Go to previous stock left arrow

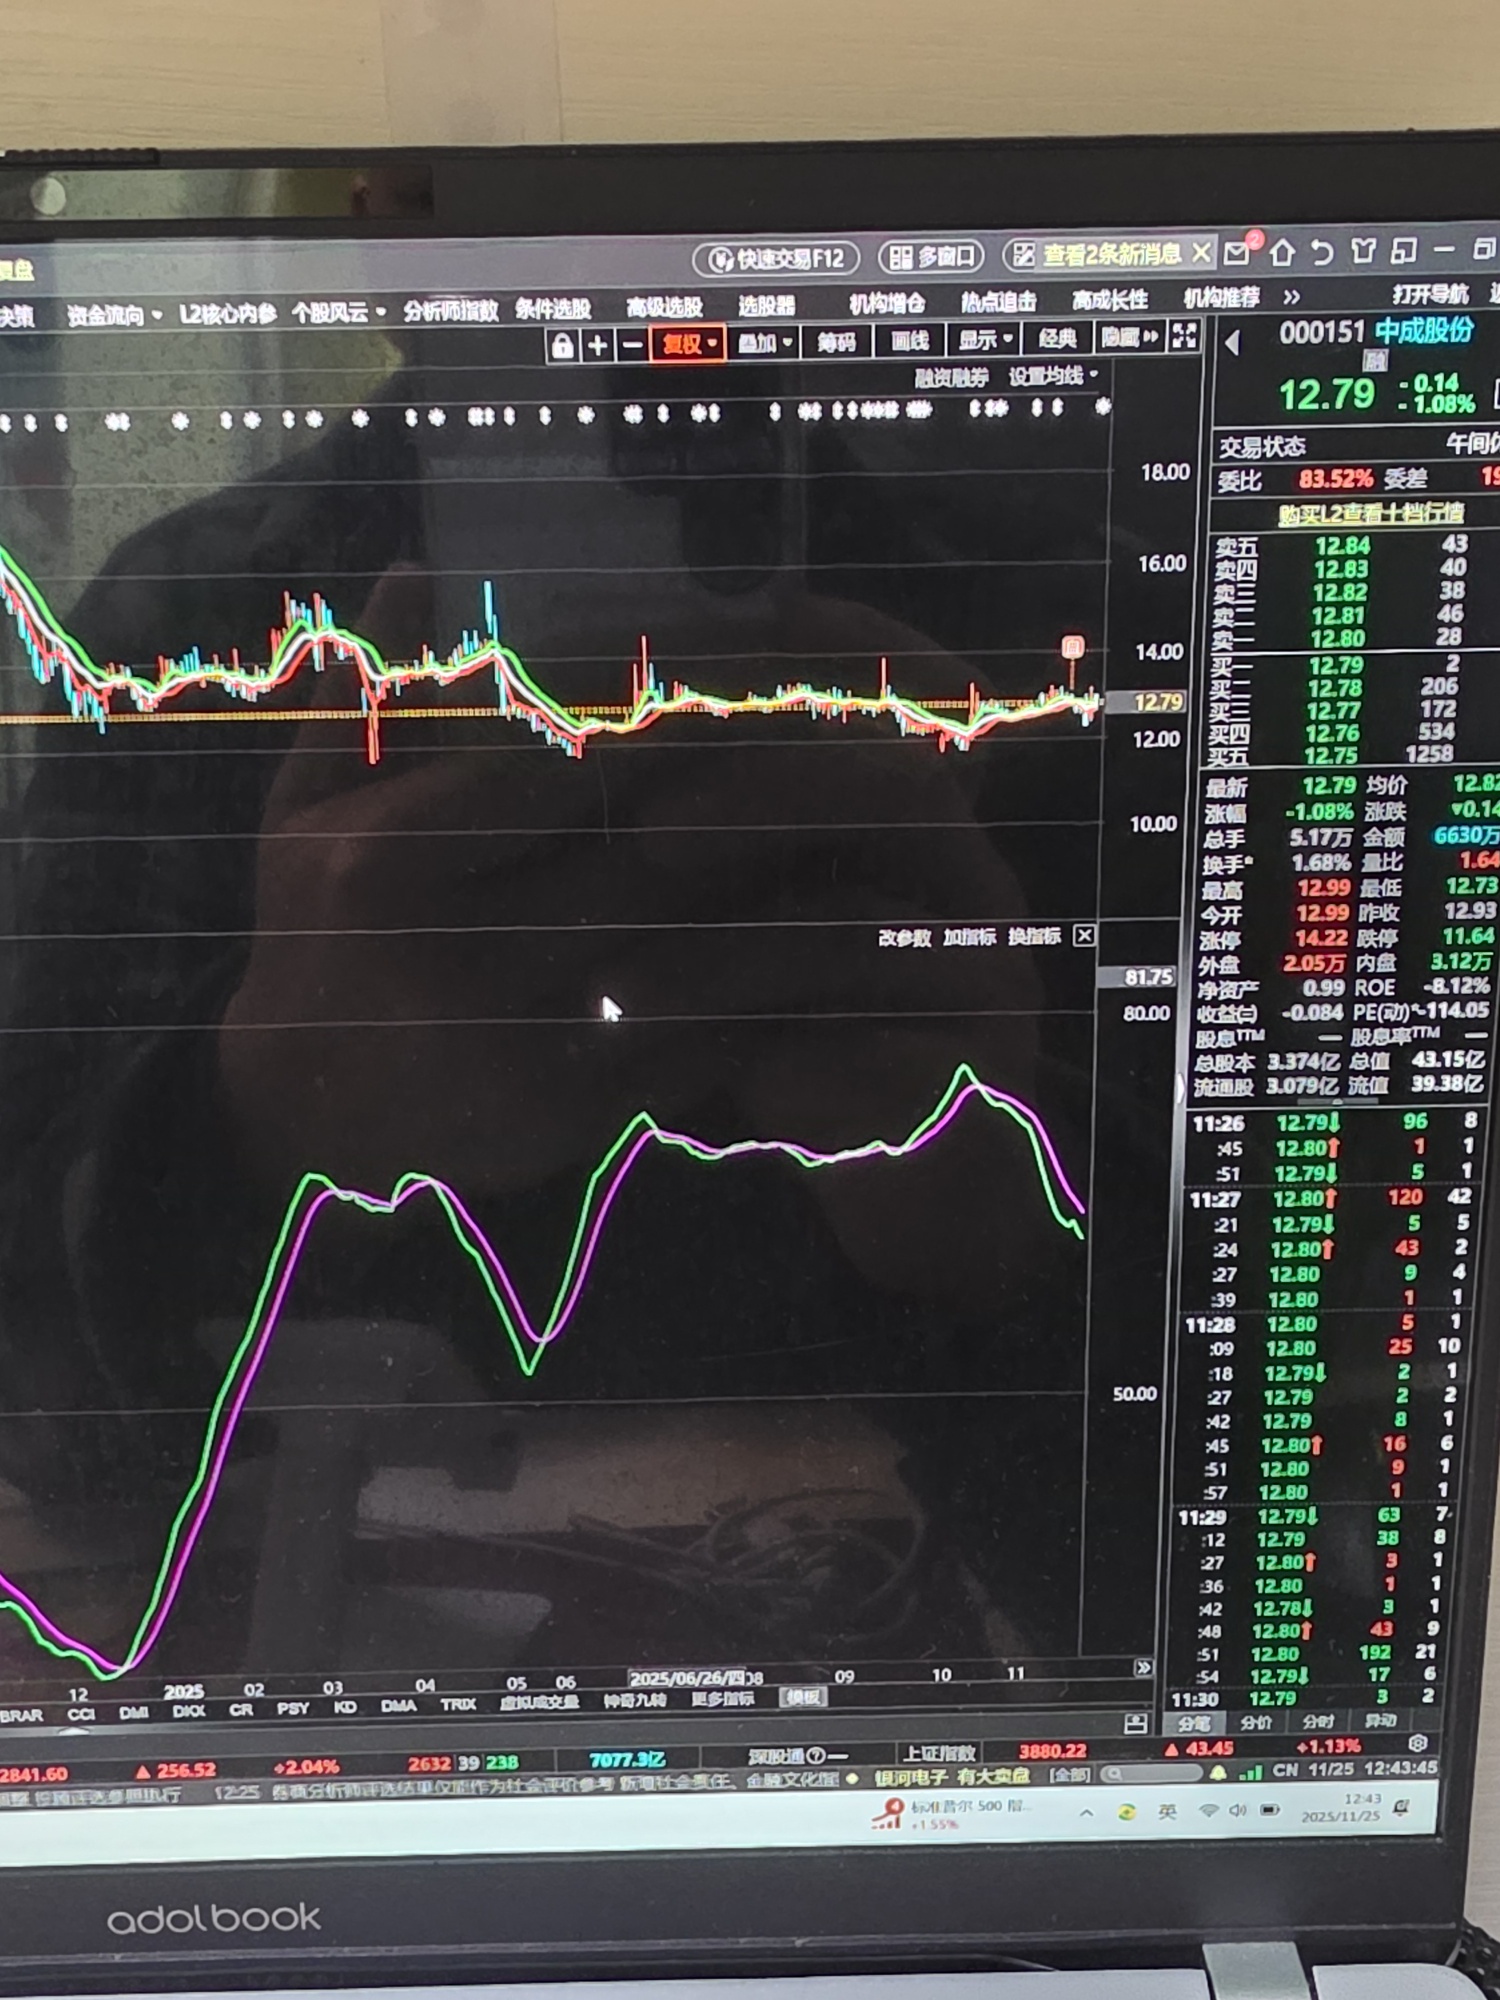click(x=1232, y=343)
